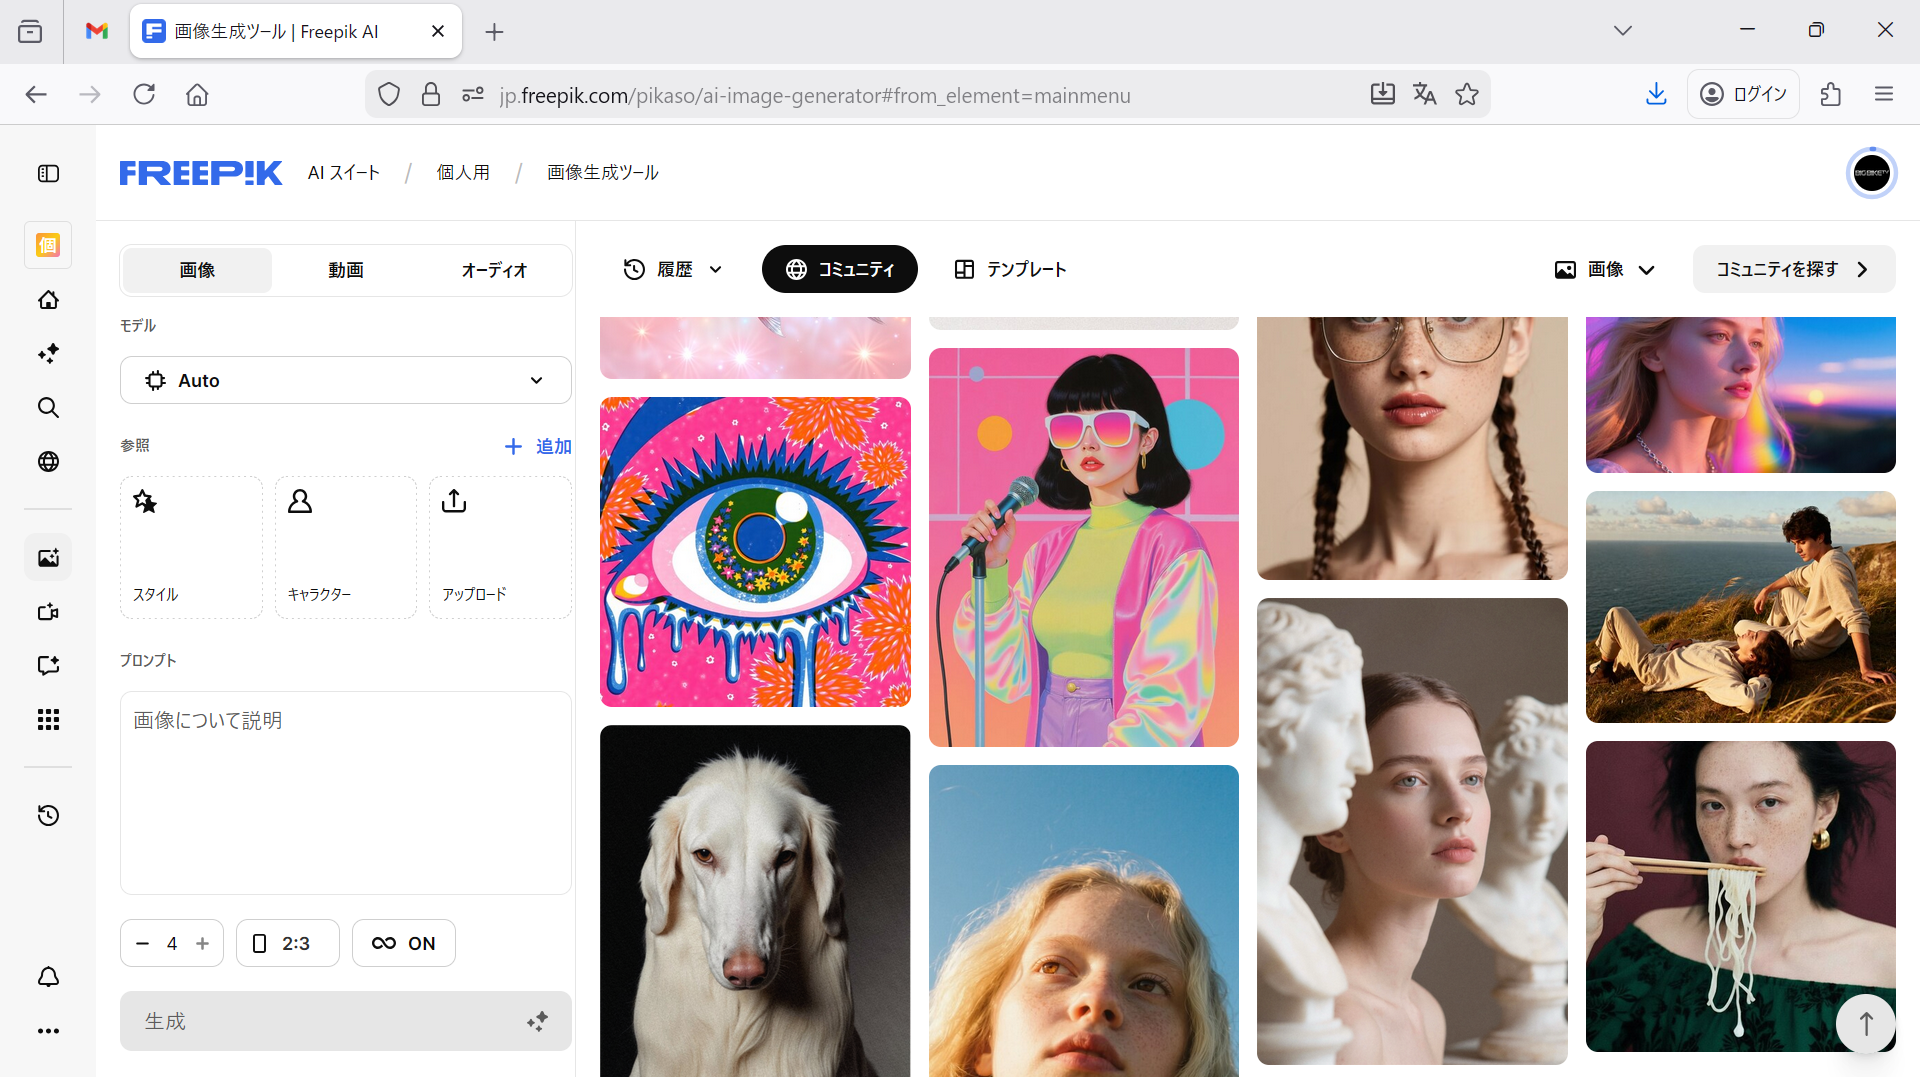Viewport: 1920px width, 1077px height.
Task: Increase image count with the plus stepper
Action: coord(202,942)
